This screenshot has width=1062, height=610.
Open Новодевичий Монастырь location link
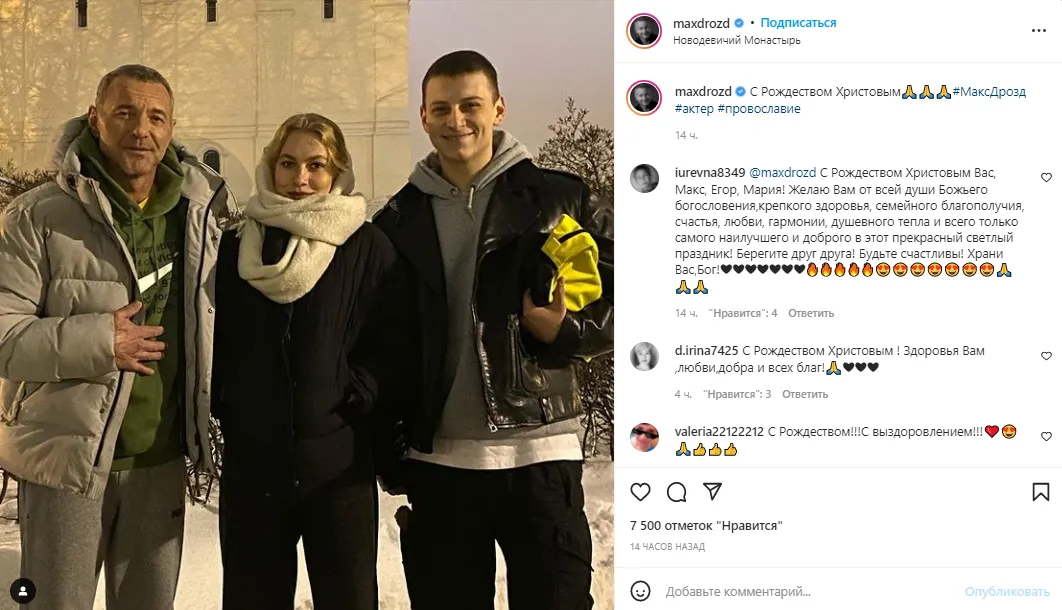pos(736,41)
